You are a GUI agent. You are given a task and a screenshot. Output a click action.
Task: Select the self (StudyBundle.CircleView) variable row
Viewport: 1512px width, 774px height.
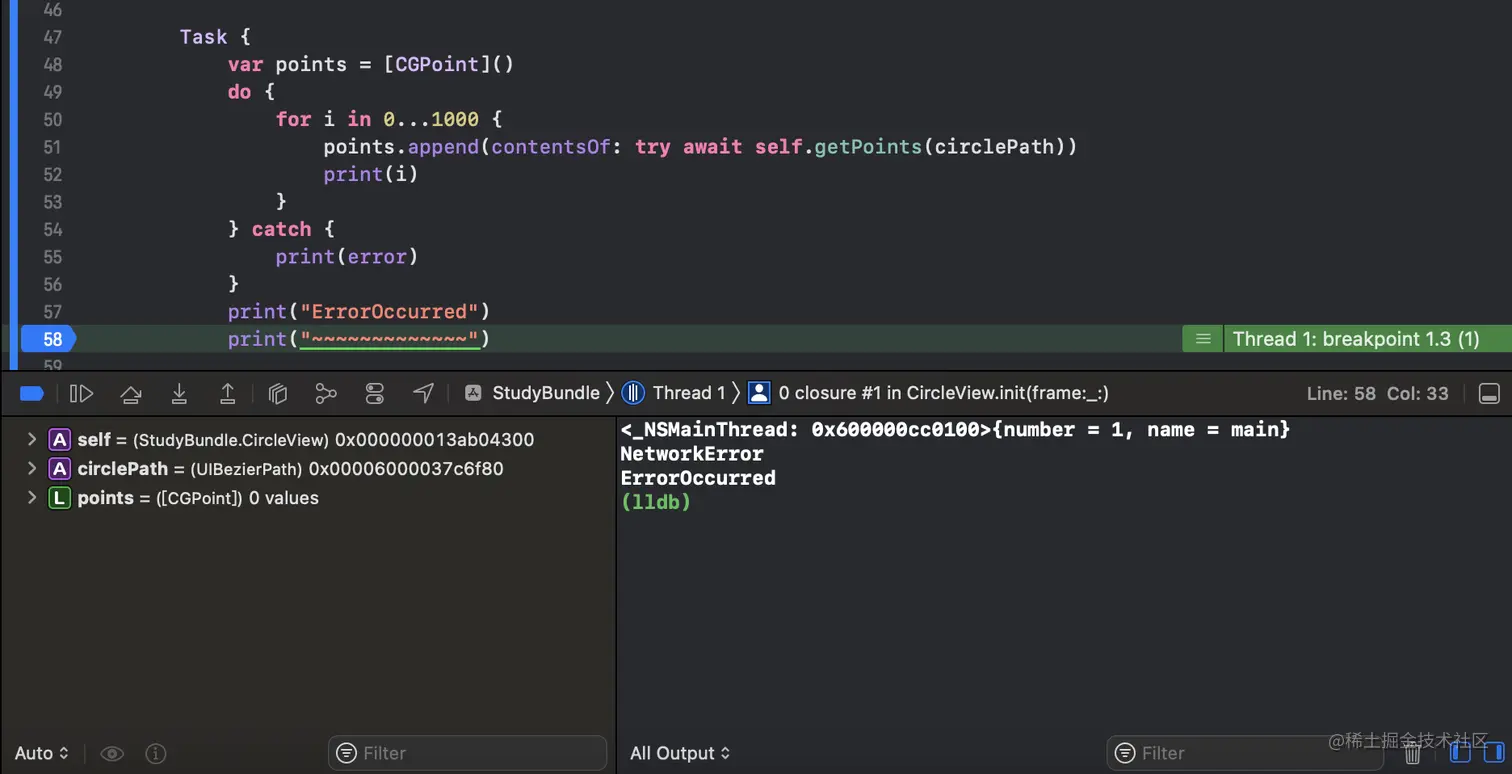click(x=308, y=439)
